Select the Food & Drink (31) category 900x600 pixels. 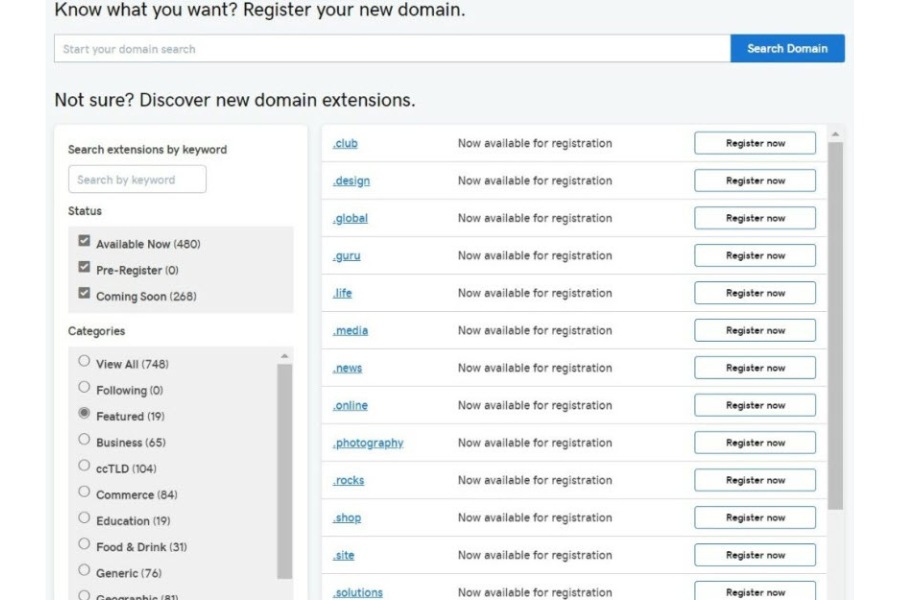tap(84, 544)
